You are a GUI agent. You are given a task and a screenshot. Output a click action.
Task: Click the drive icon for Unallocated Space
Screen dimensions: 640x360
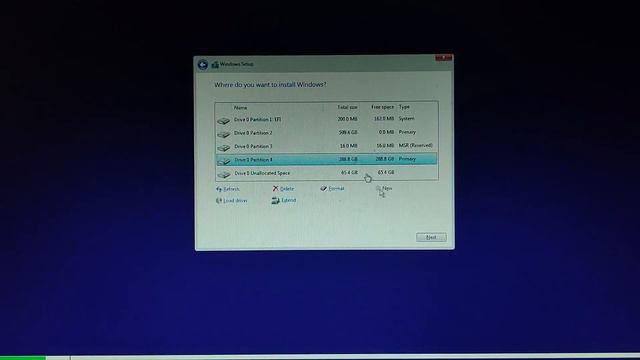[224, 174]
